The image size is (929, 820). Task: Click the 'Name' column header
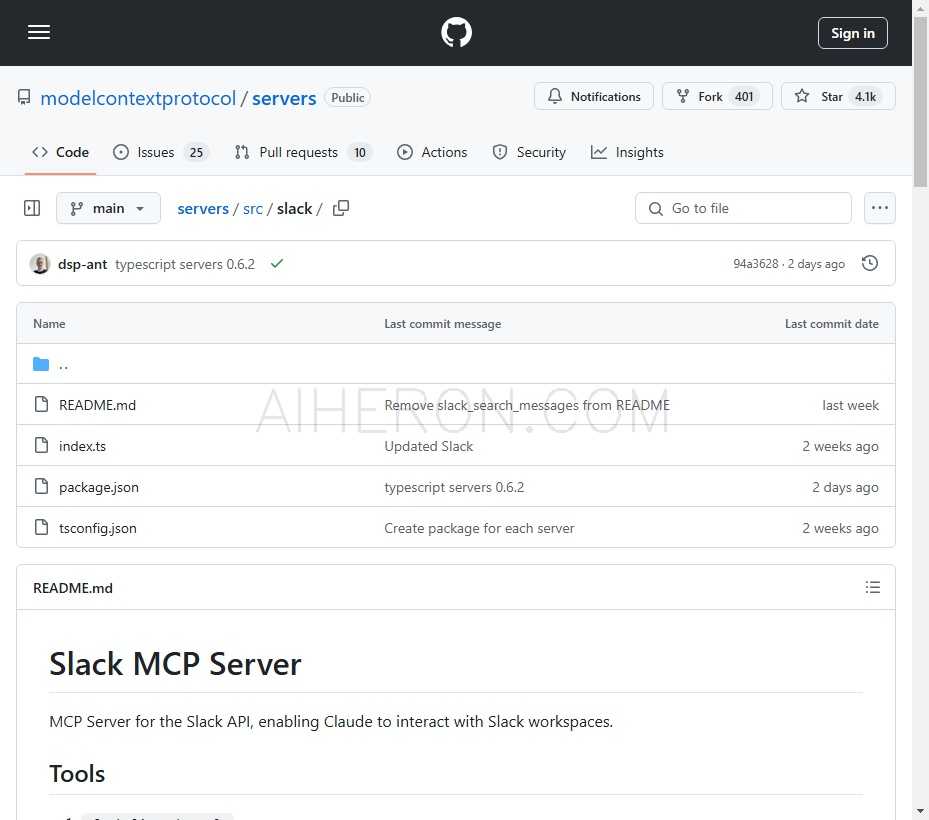coord(49,323)
